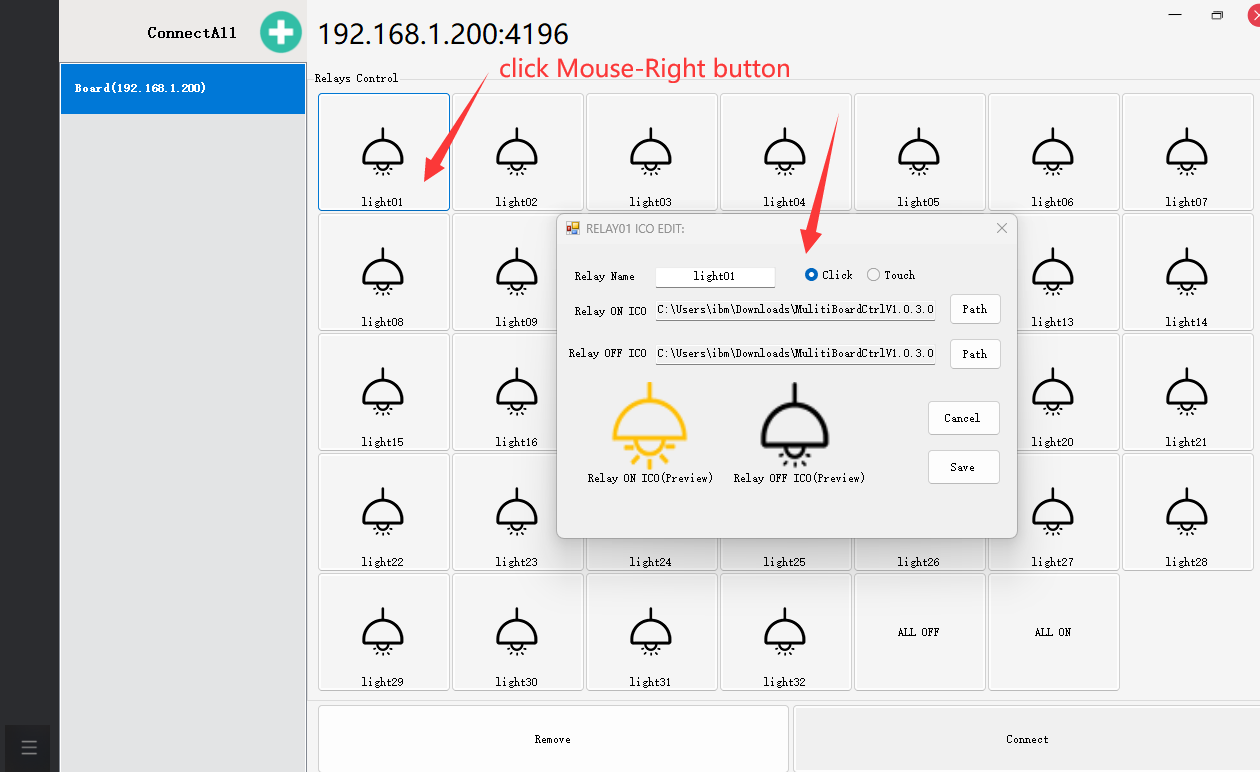
Task: Toggle the light29 relay lamp icon
Action: click(382, 632)
